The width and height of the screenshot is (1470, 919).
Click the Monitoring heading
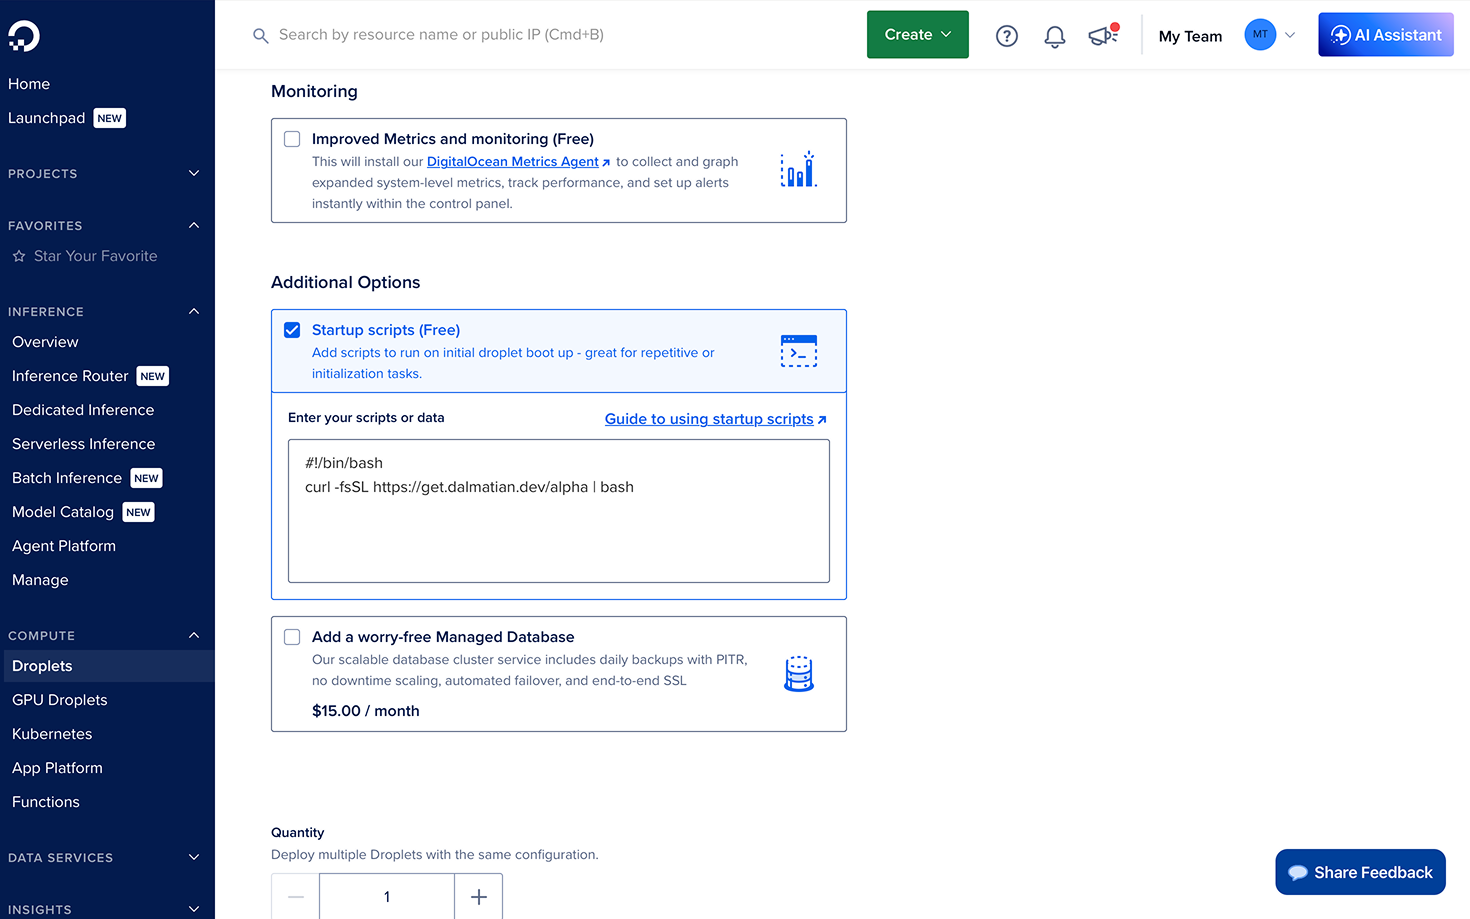[314, 91]
